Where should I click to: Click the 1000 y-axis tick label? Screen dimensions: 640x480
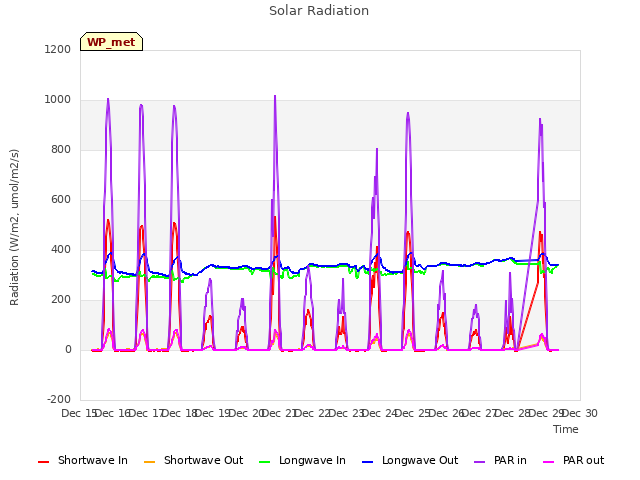(x=58, y=100)
